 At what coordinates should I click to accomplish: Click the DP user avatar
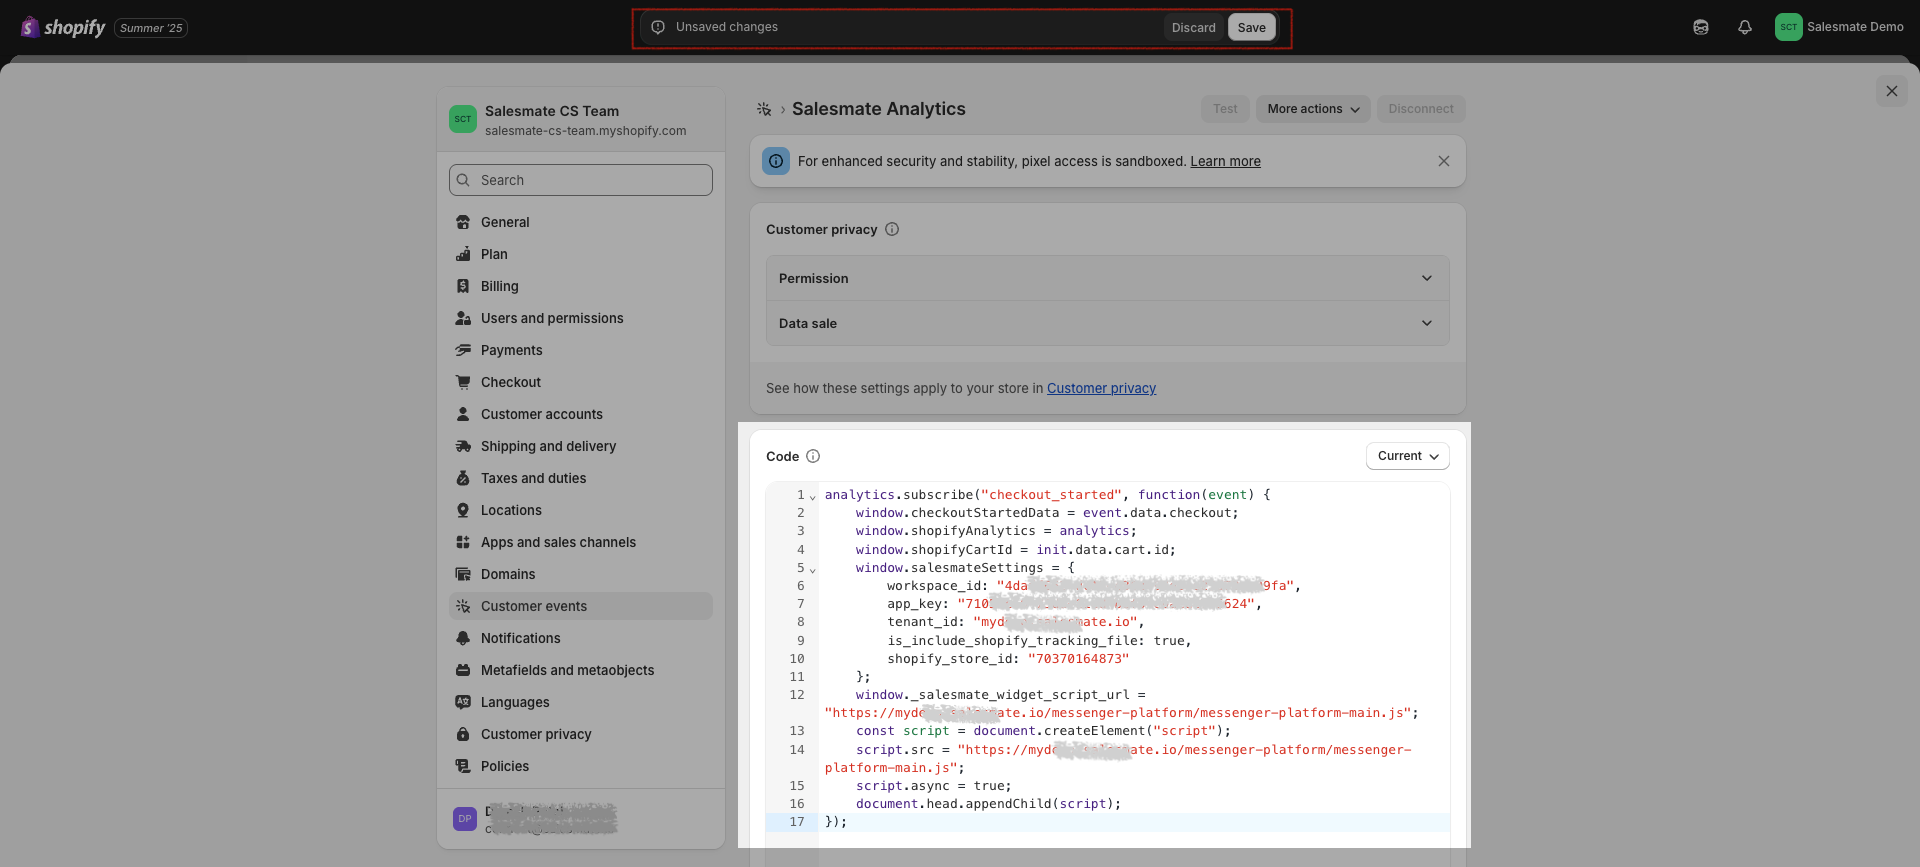click(x=465, y=819)
